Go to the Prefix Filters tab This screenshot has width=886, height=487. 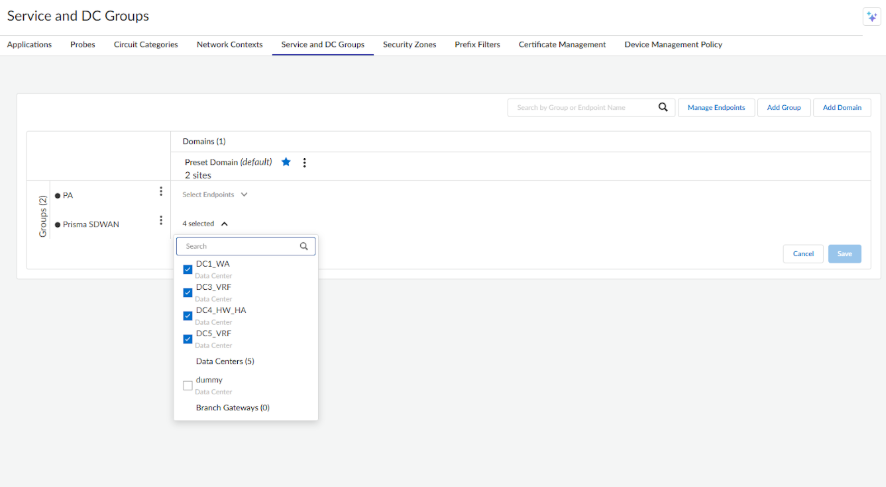tap(477, 45)
